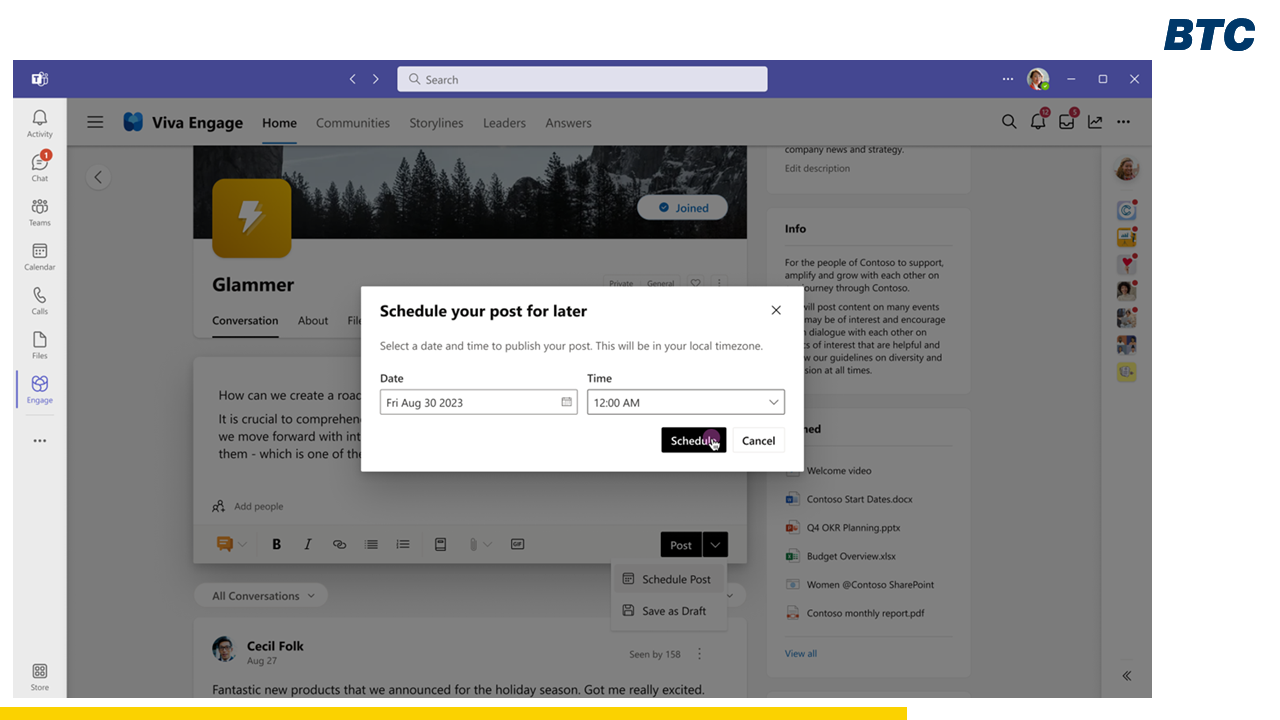Open the analytics chart icon

[1095, 122]
